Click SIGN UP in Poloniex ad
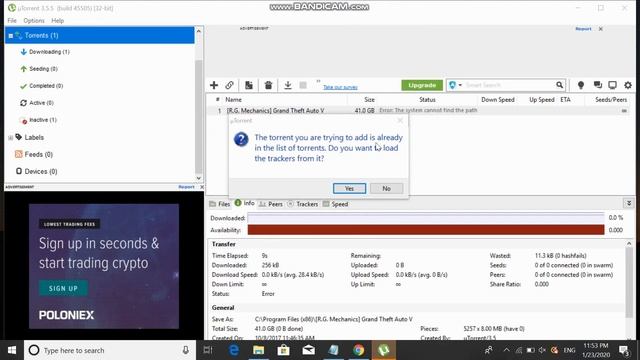Image resolution: width=640 pixels, height=360 pixels. click(x=63, y=288)
